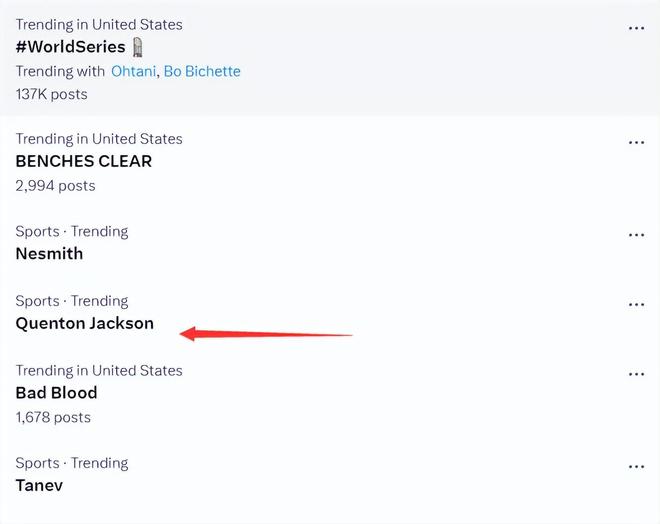Screen dimensions: 660x524
Task: Click the trophy emoji beside #WorldSeries
Action: point(138,47)
